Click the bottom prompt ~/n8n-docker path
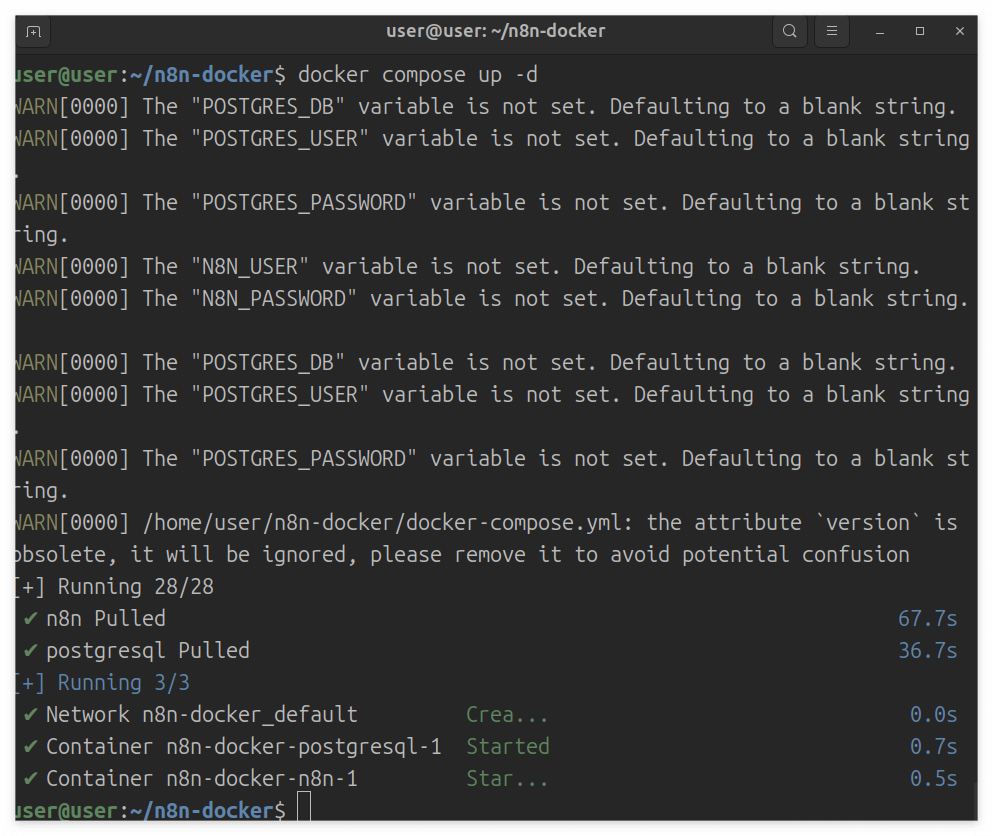 (x=201, y=811)
